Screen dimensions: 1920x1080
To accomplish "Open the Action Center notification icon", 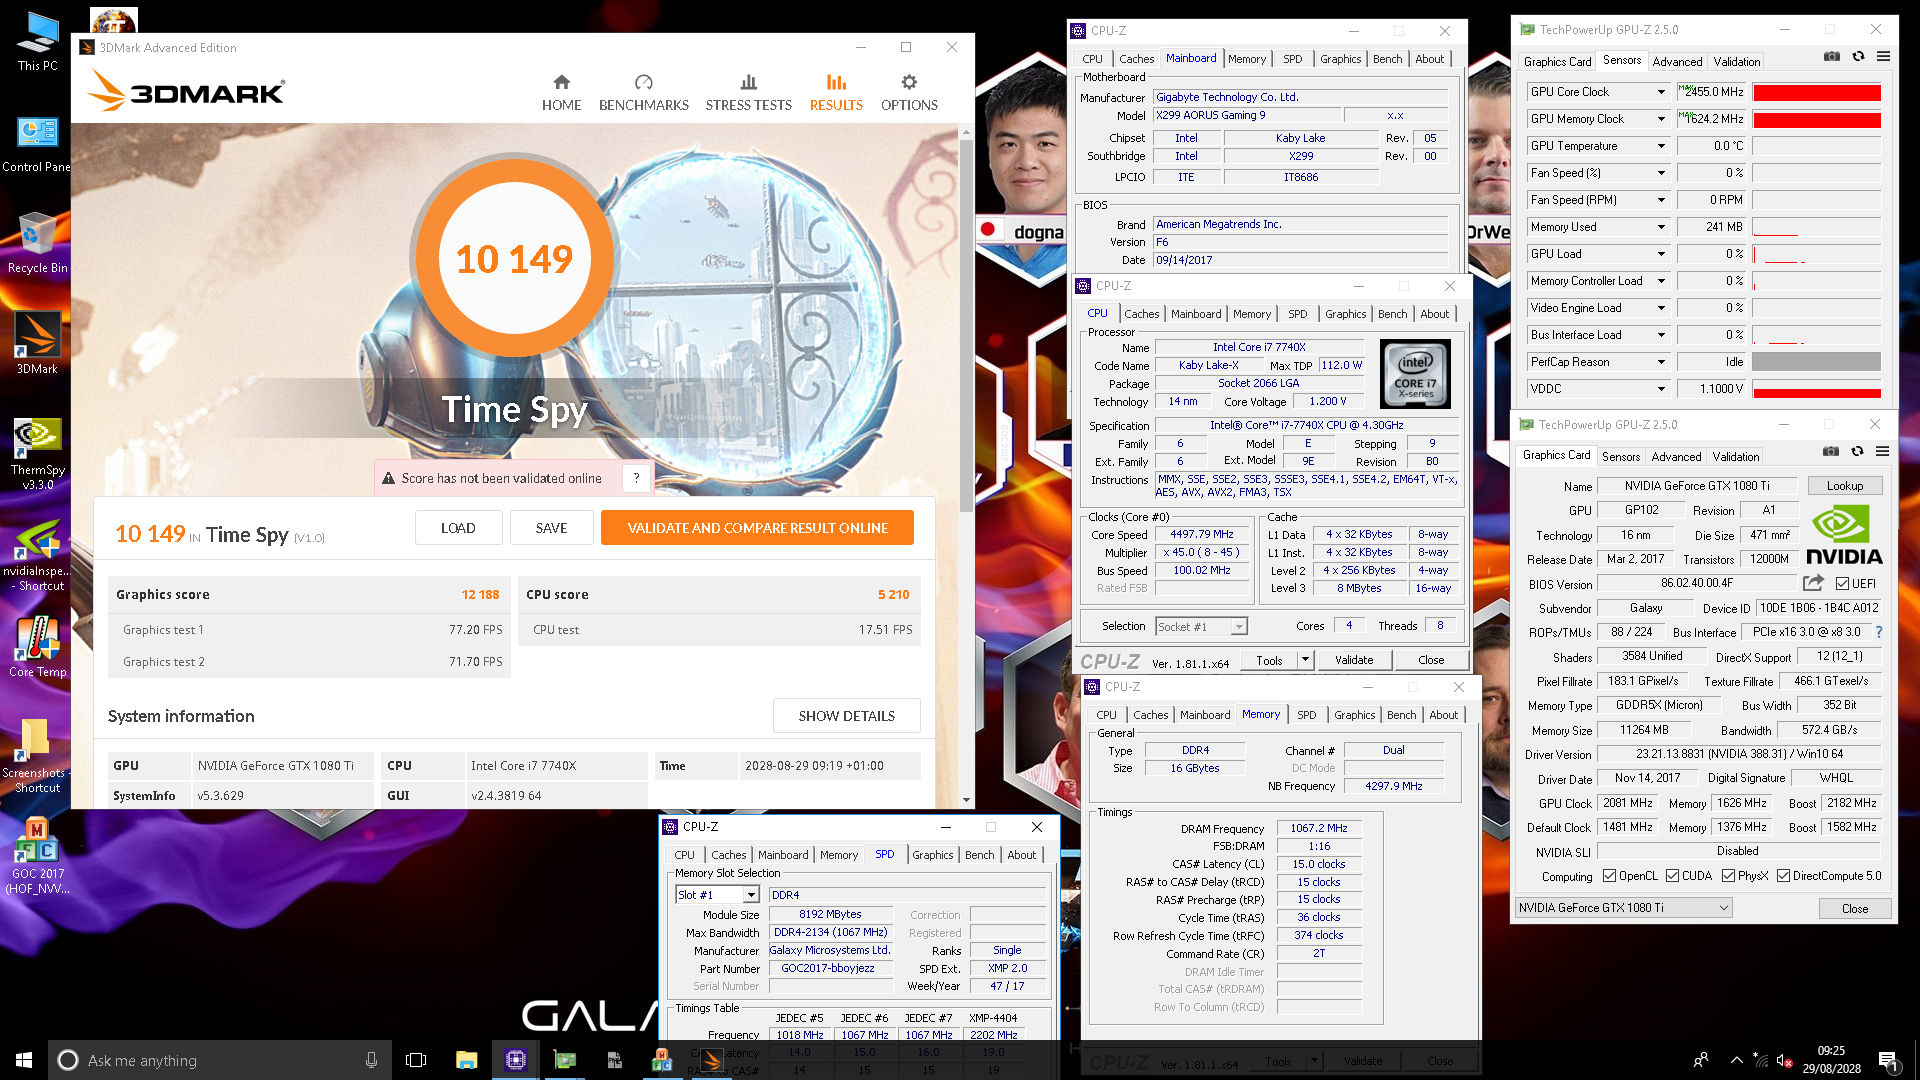I will (1887, 1060).
